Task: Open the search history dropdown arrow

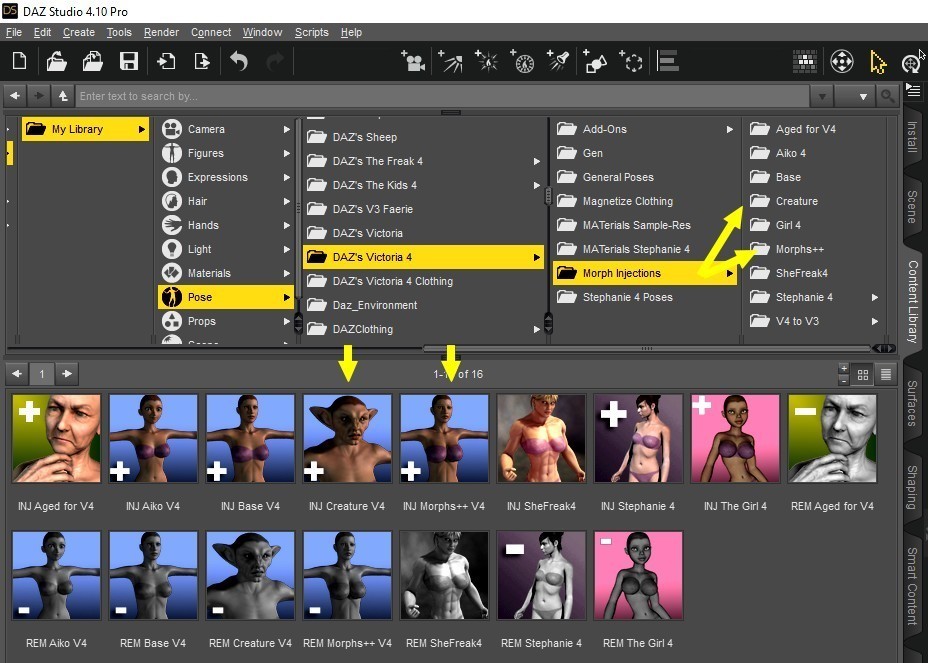Action: point(821,96)
